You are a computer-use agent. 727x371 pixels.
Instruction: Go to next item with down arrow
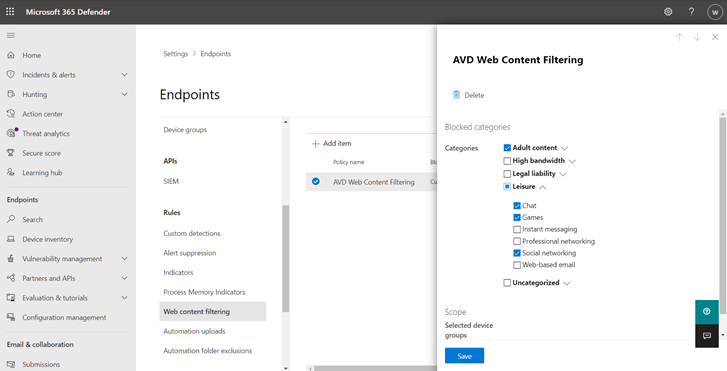click(697, 38)
